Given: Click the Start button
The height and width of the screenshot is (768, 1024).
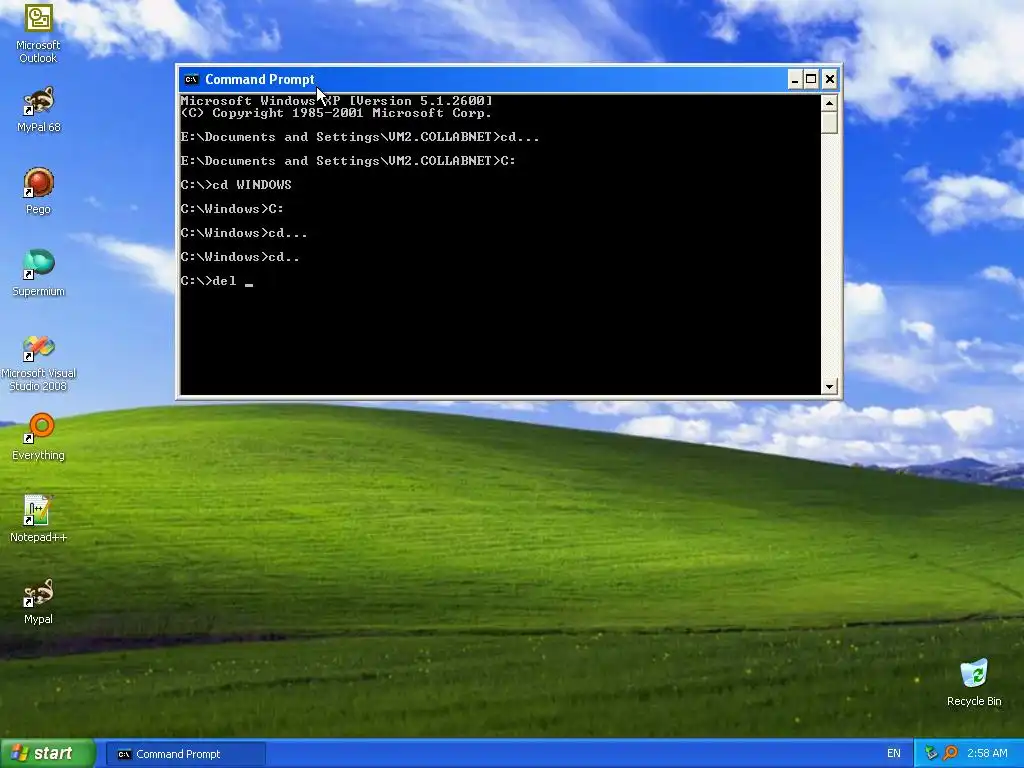Looking at the screenshot, I should pos(47,754).
